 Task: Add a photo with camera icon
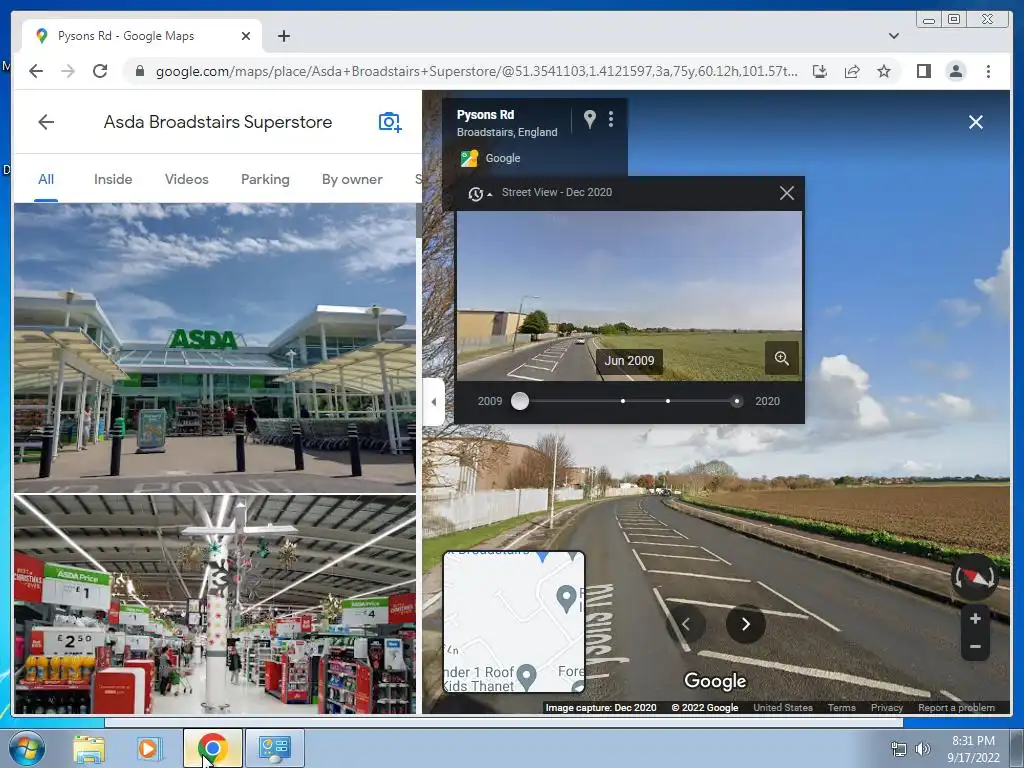tap(390, 122)
